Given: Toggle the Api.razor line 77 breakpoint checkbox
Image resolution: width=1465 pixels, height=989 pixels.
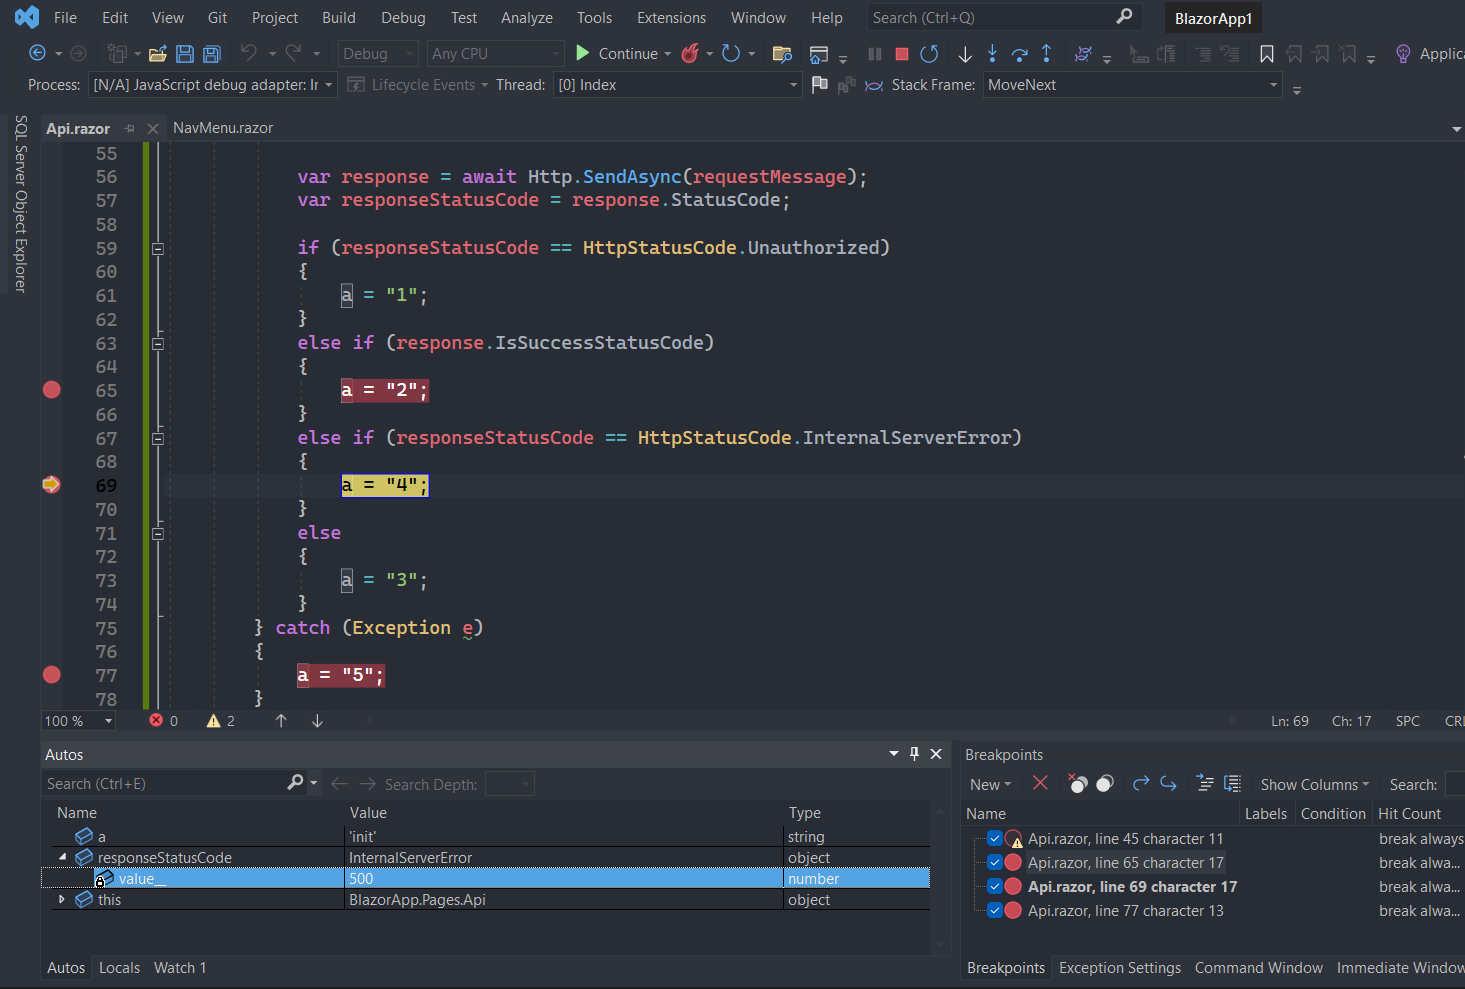Looking at the screenshot, I should (x=995, y=911).
